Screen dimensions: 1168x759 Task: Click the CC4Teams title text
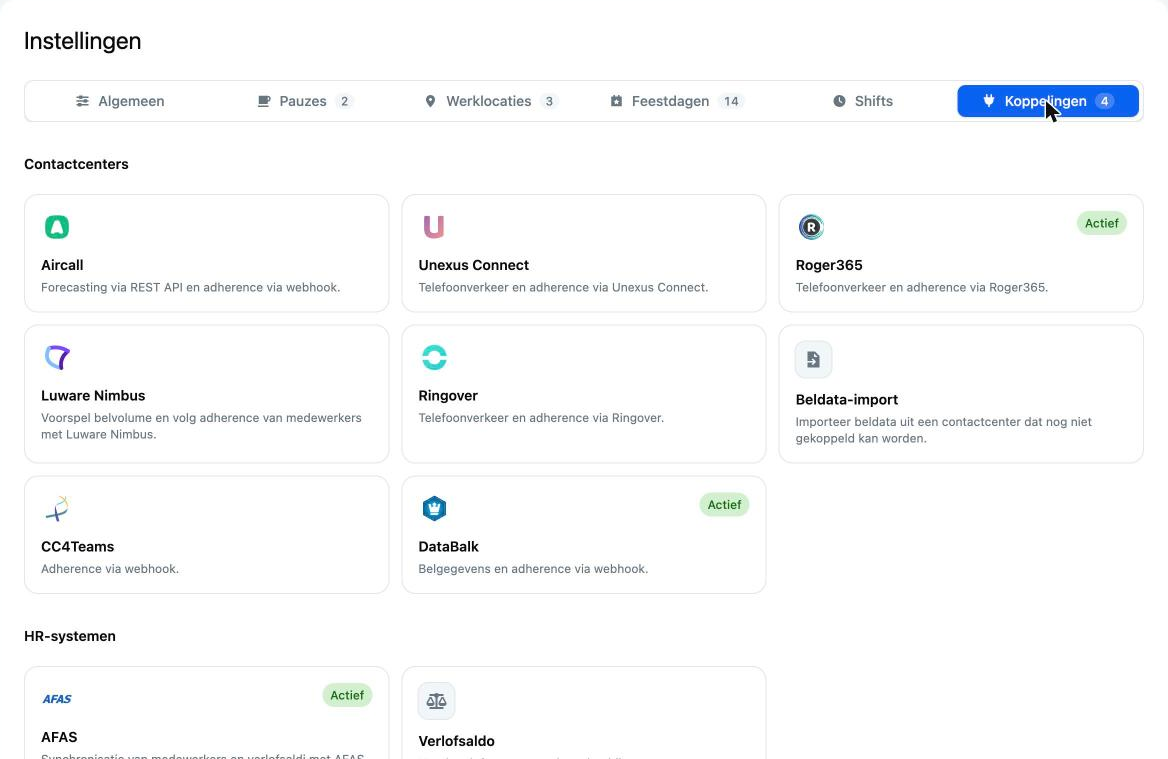(x=77, y=547)
